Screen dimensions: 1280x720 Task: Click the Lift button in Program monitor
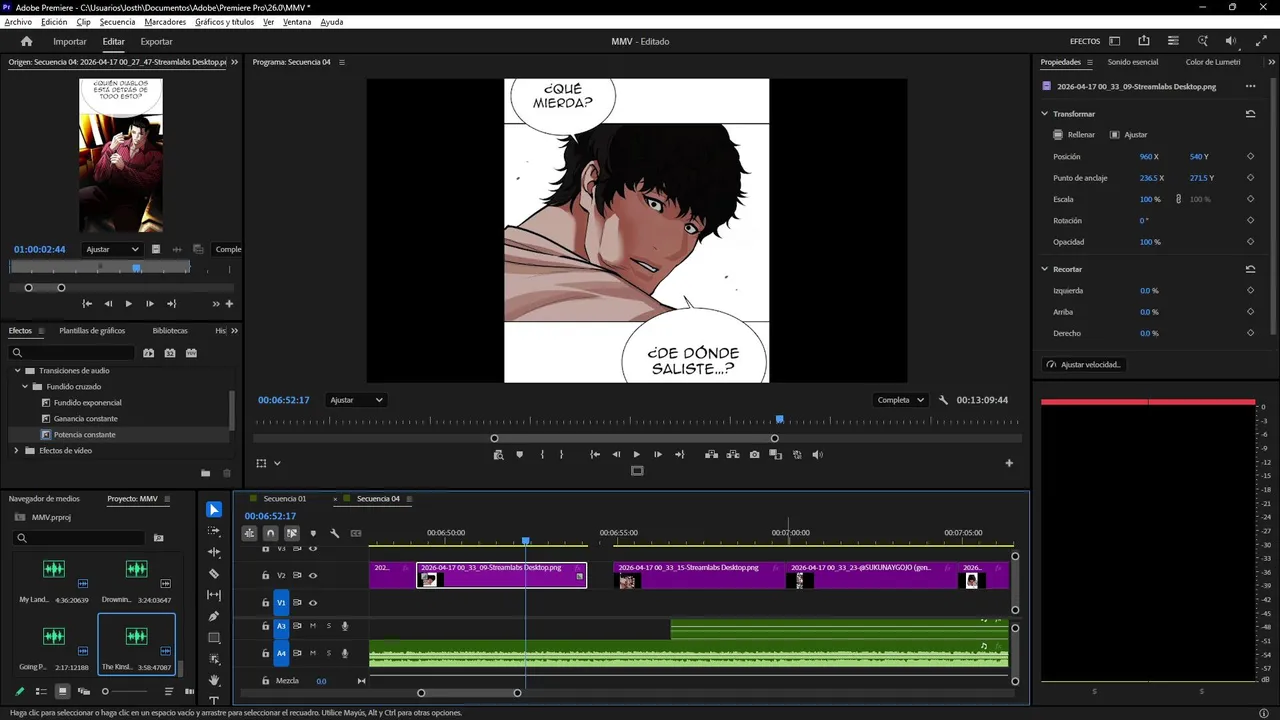[711, 454]
